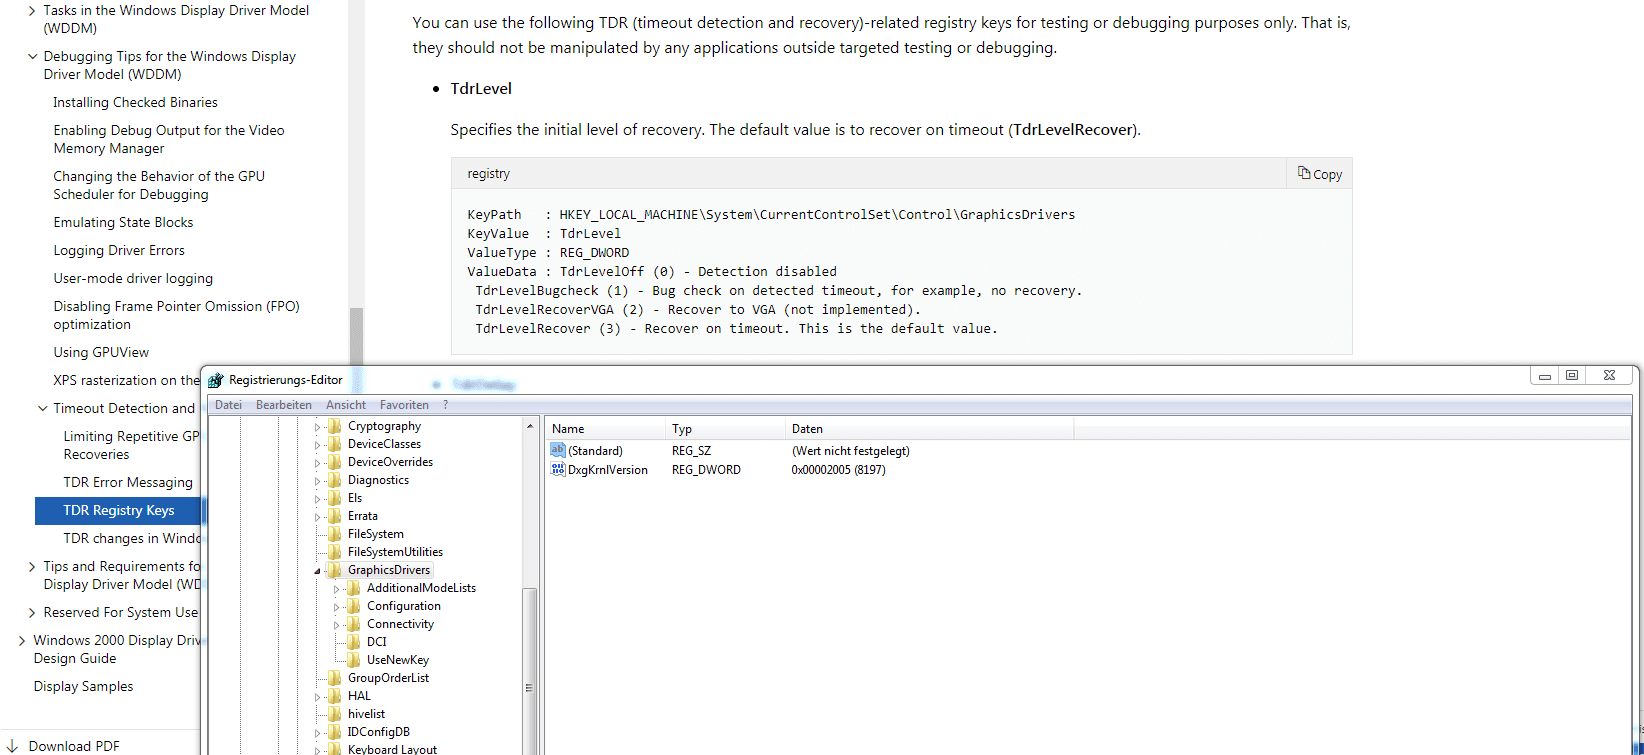Open Enabling Debug Output for Video Memory Manager
Screen dimensions: 1644x755
point(169,139)
